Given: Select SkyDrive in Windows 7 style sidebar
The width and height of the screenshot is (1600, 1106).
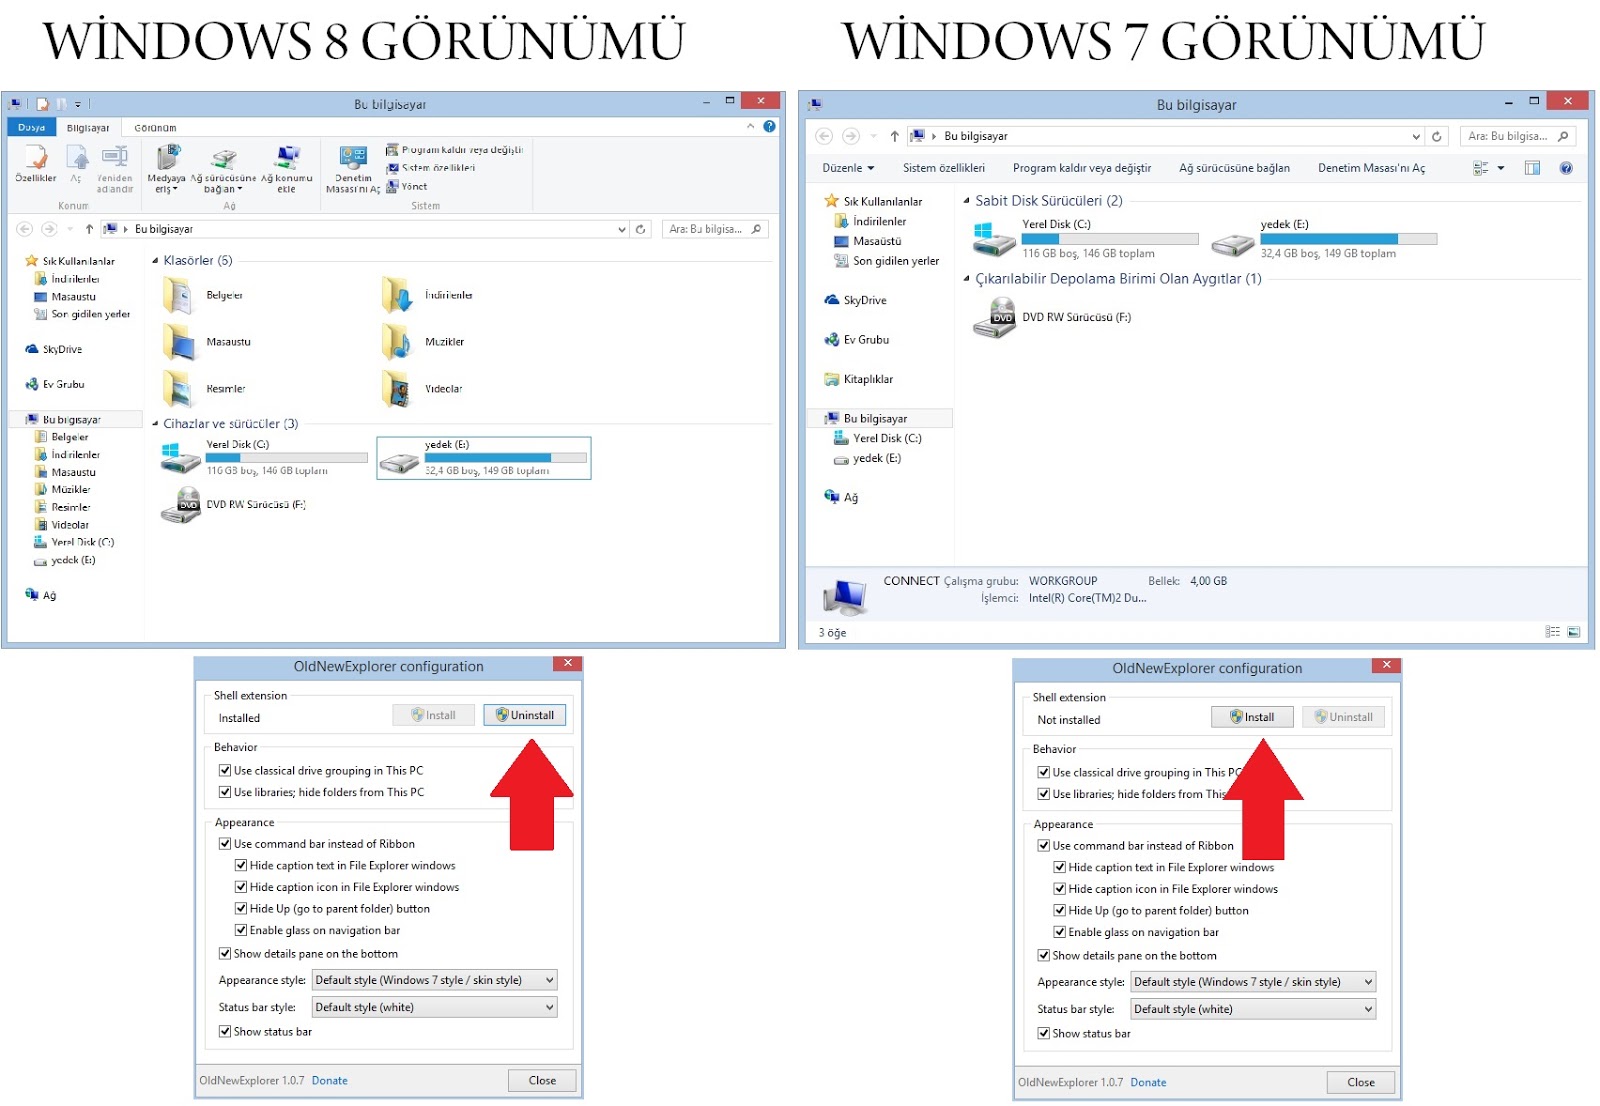Looking at the screenshot, I should tap(856, 300).
